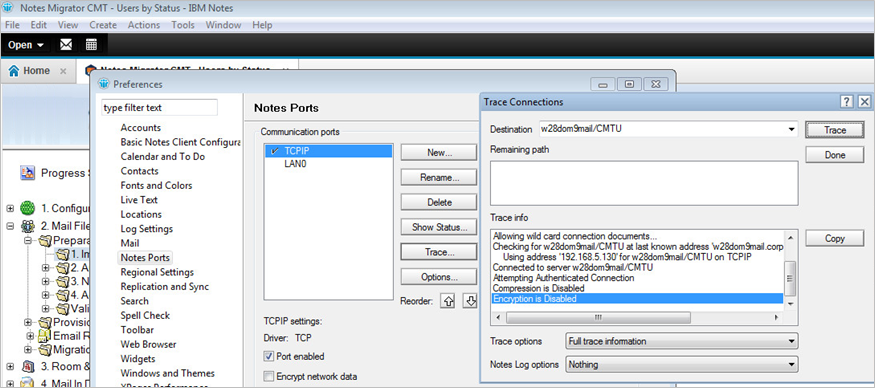Select Fonts and Colors preference
The height and width of the screenshot is (388, 875).
point(156,185)
